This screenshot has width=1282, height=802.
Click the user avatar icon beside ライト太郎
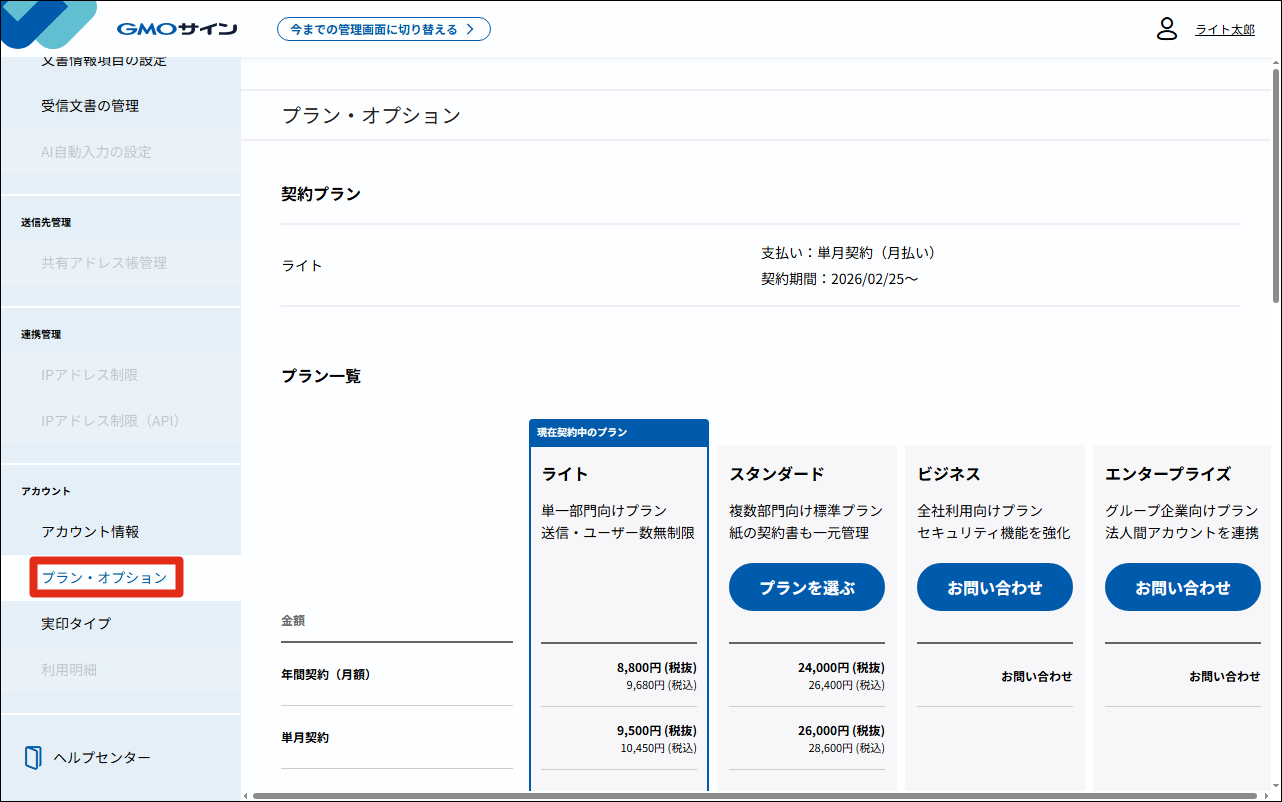point(1166,29)
